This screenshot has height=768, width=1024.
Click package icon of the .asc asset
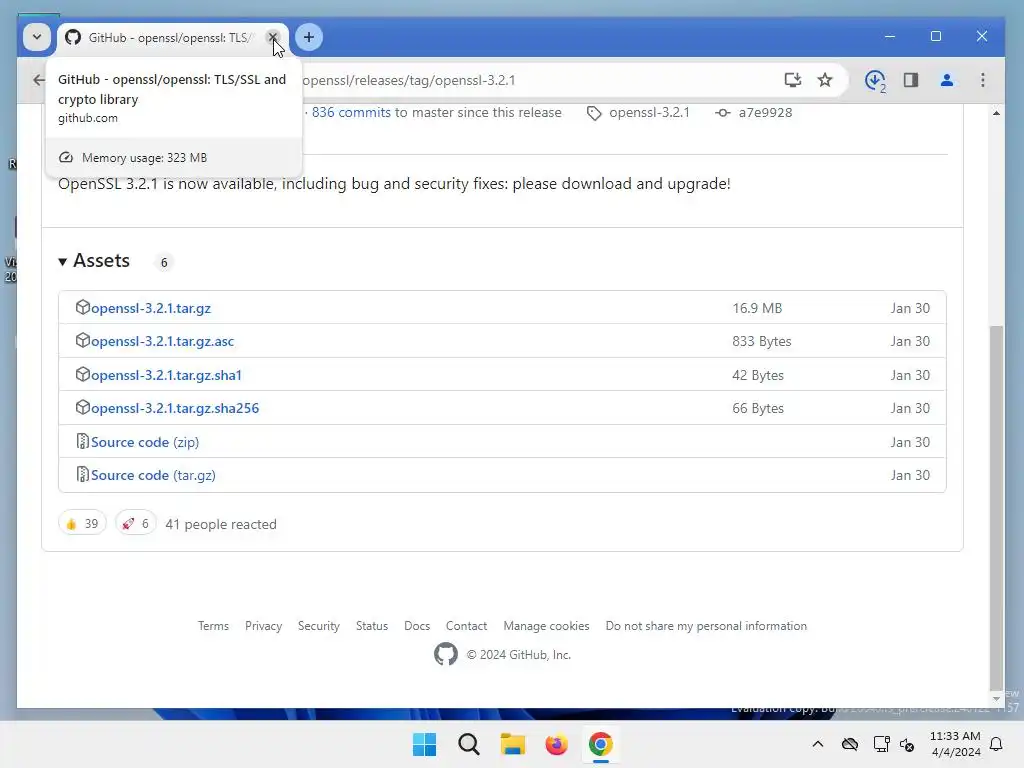tap(82, 340)
